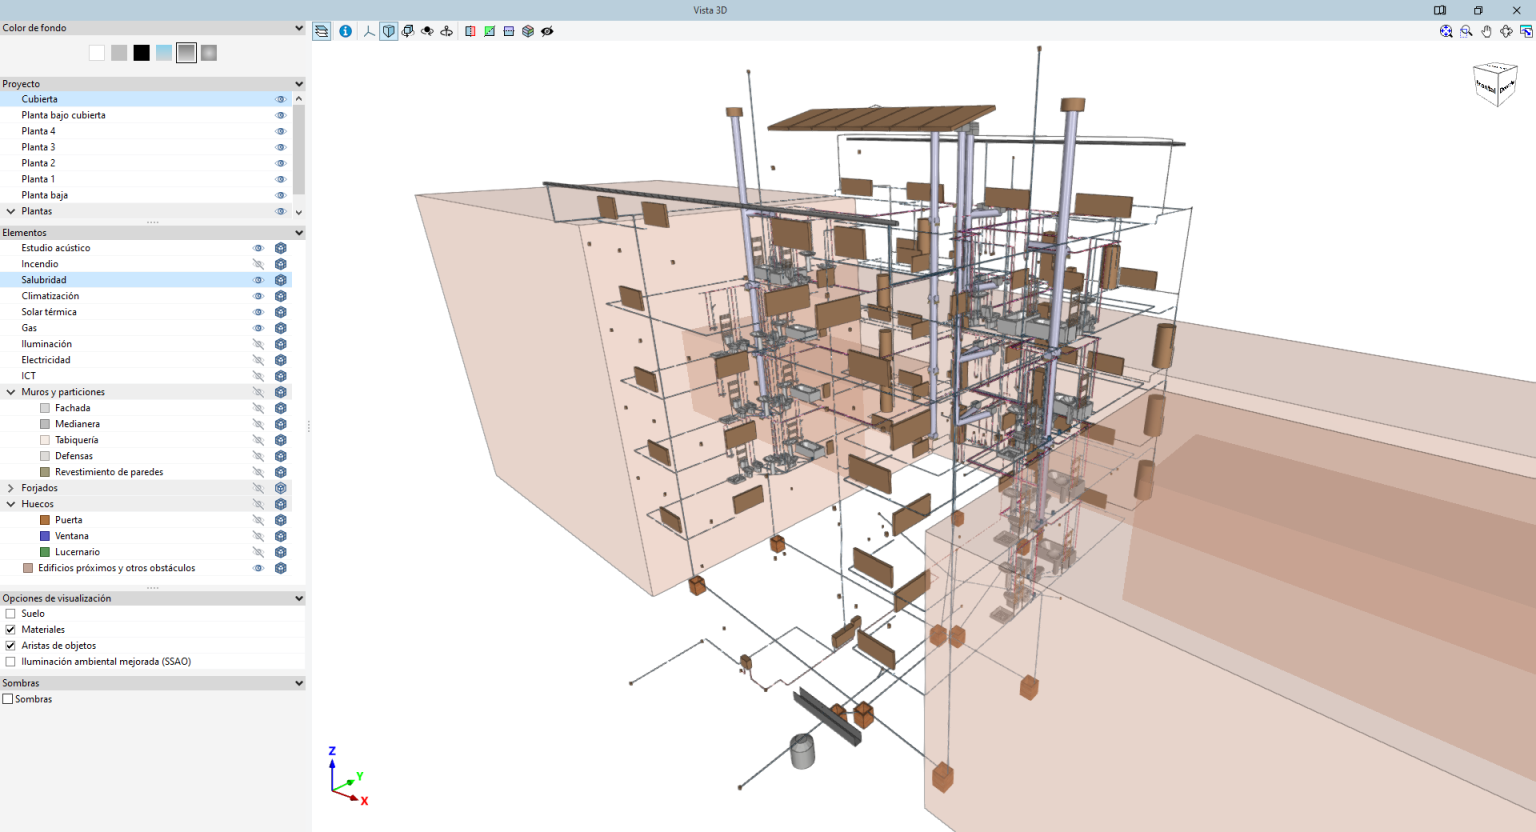Open the Proyecto panel header
The image size is (1536, 832).
(x=150, y=83)
